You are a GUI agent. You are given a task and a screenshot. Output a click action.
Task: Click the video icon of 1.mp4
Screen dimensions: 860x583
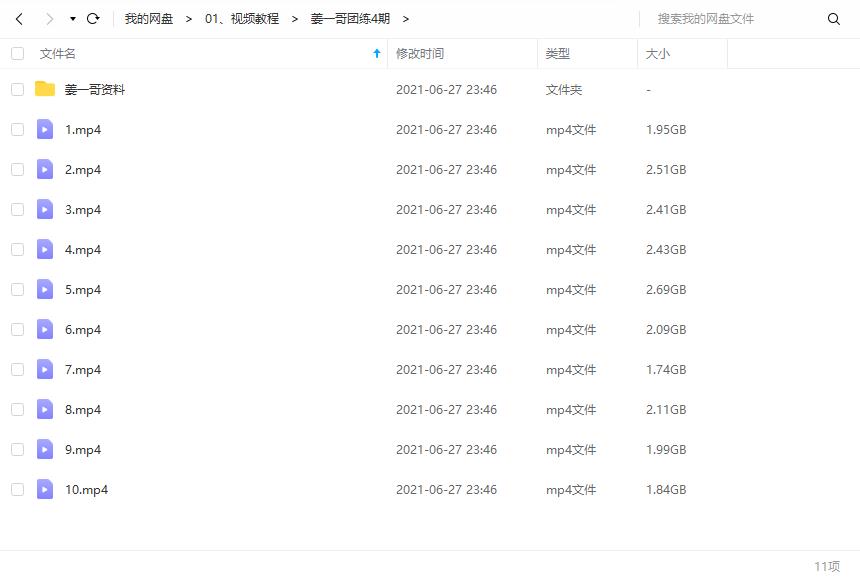[x=45, y=129]
